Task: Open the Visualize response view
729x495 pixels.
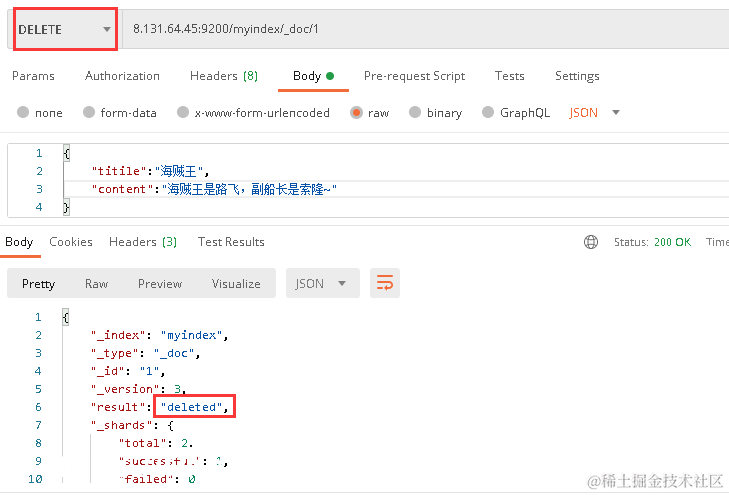Action: (x=236, y=284)
